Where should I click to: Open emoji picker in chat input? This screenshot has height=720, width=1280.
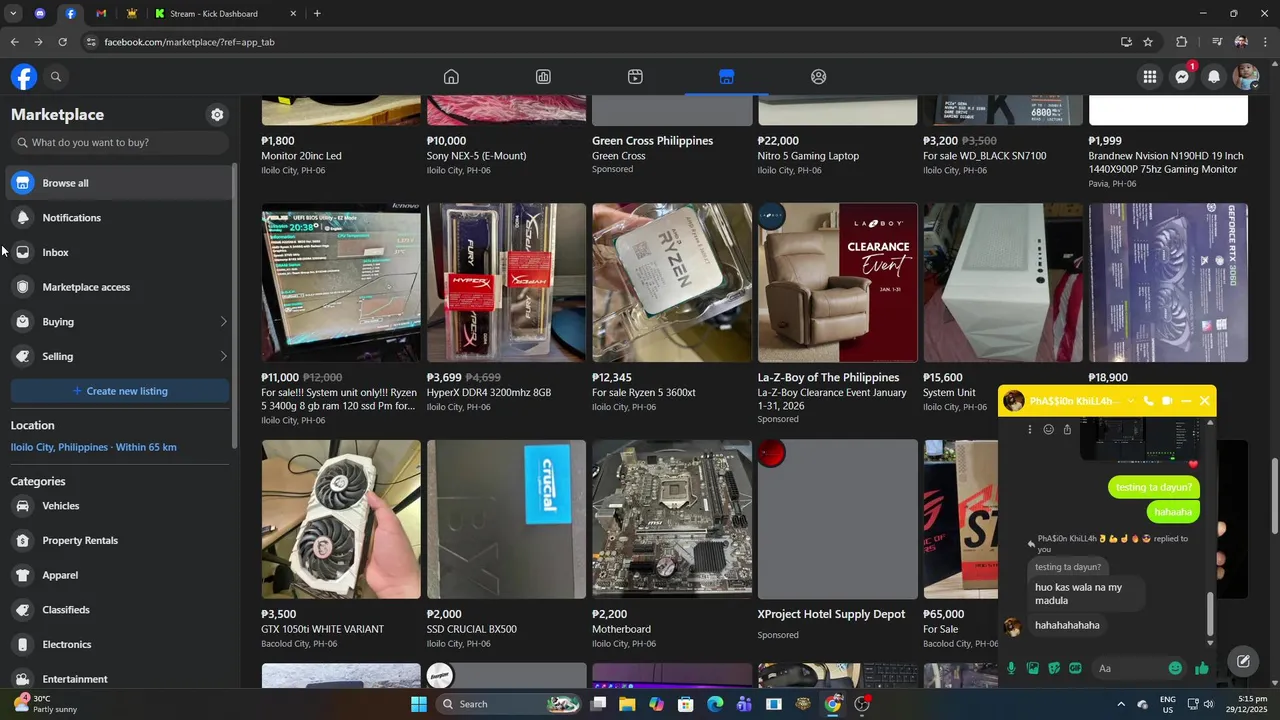point(1176,668)
